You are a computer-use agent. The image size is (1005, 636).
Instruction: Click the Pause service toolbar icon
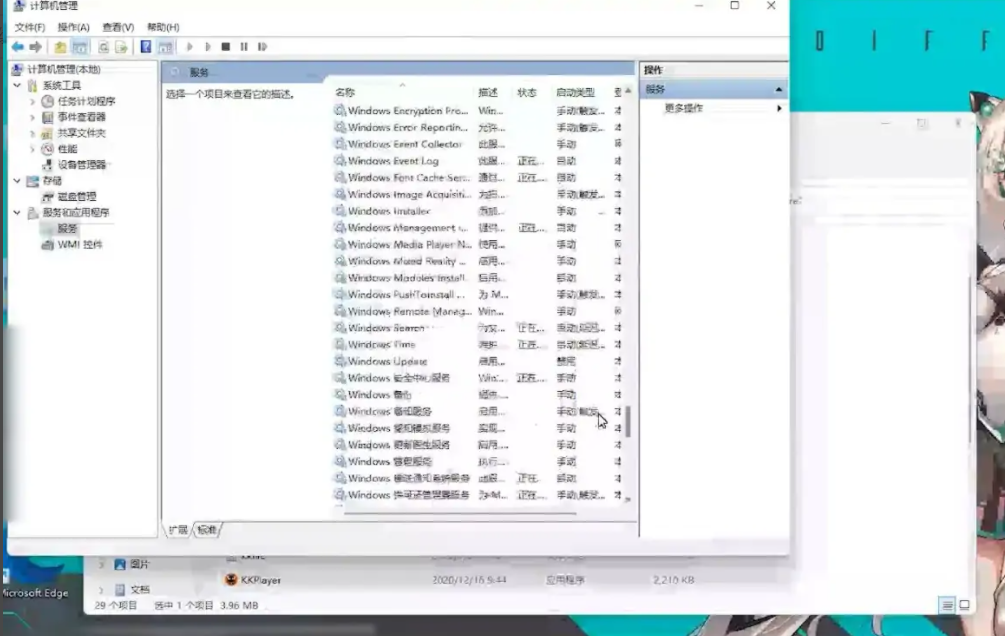[x=244, y=47]
